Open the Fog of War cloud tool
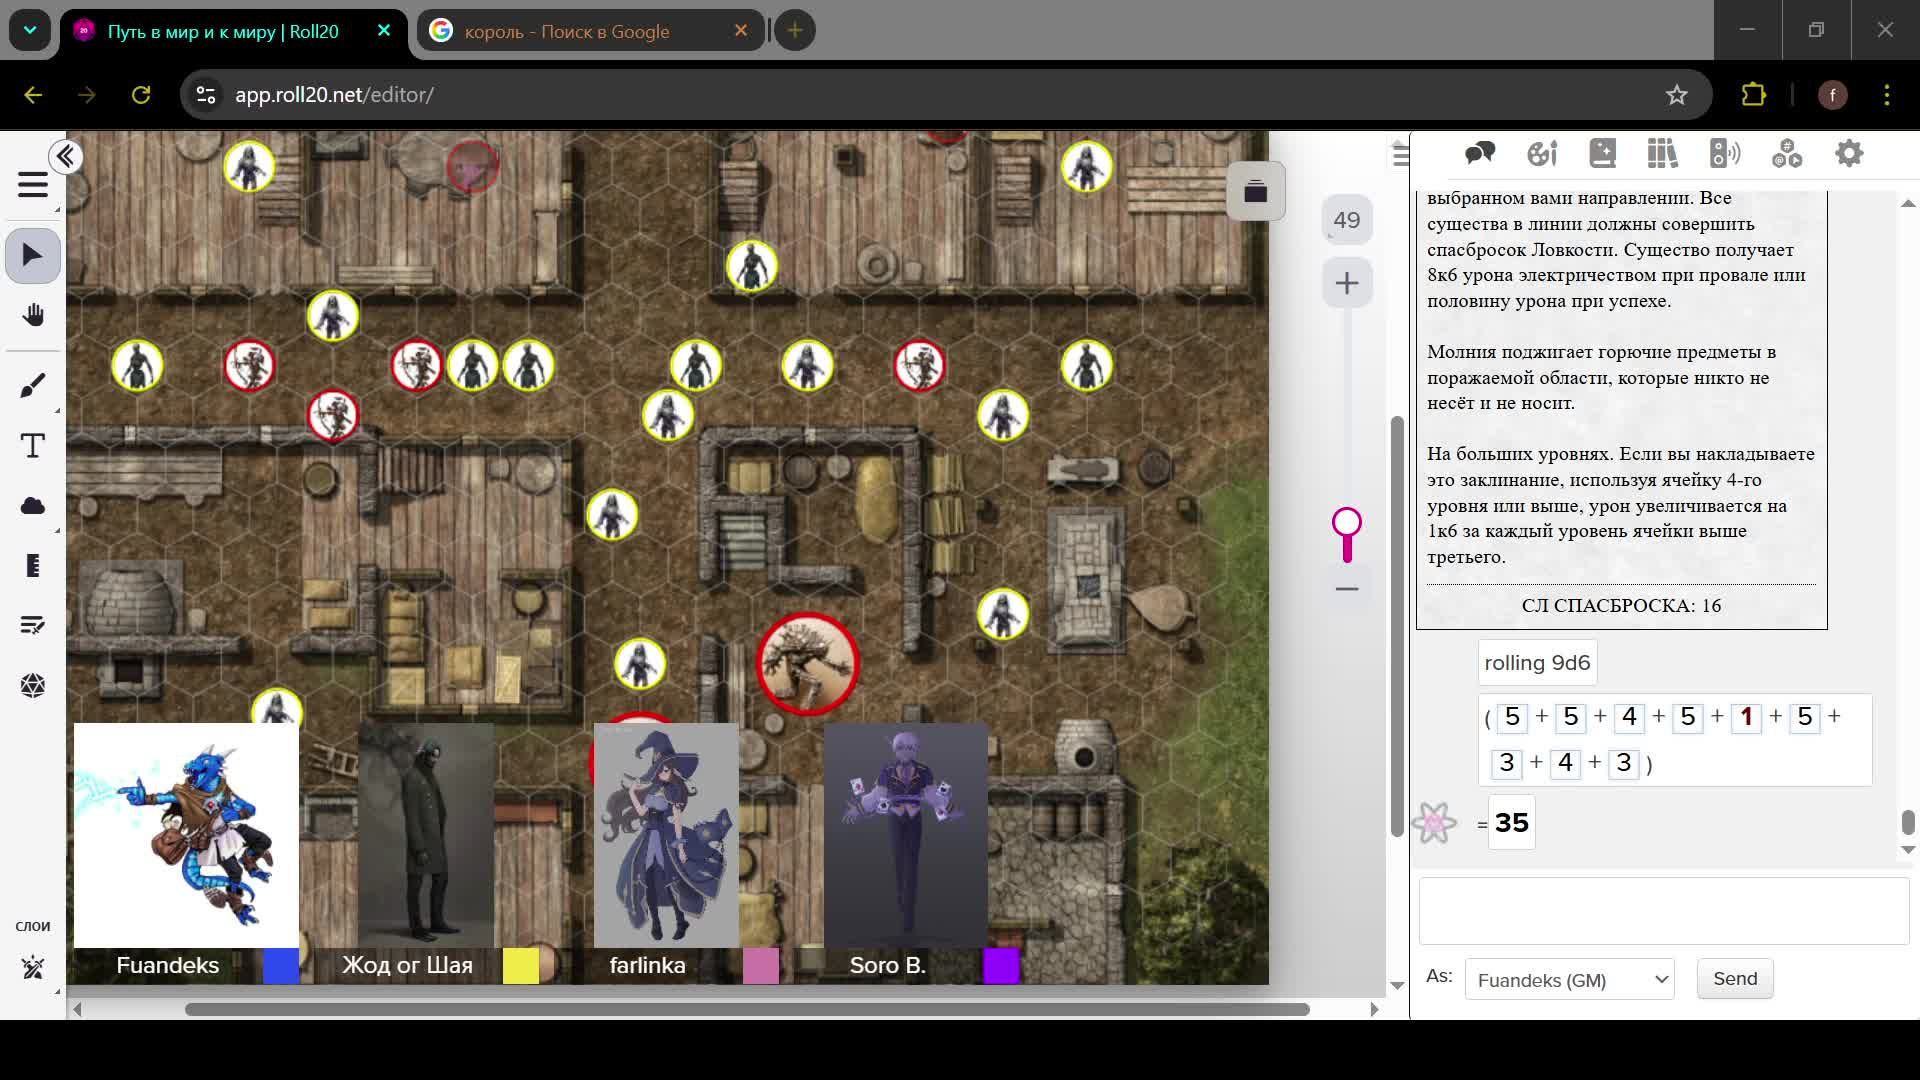Screen dimensions: 1920x1080 (x=33, y=506)
